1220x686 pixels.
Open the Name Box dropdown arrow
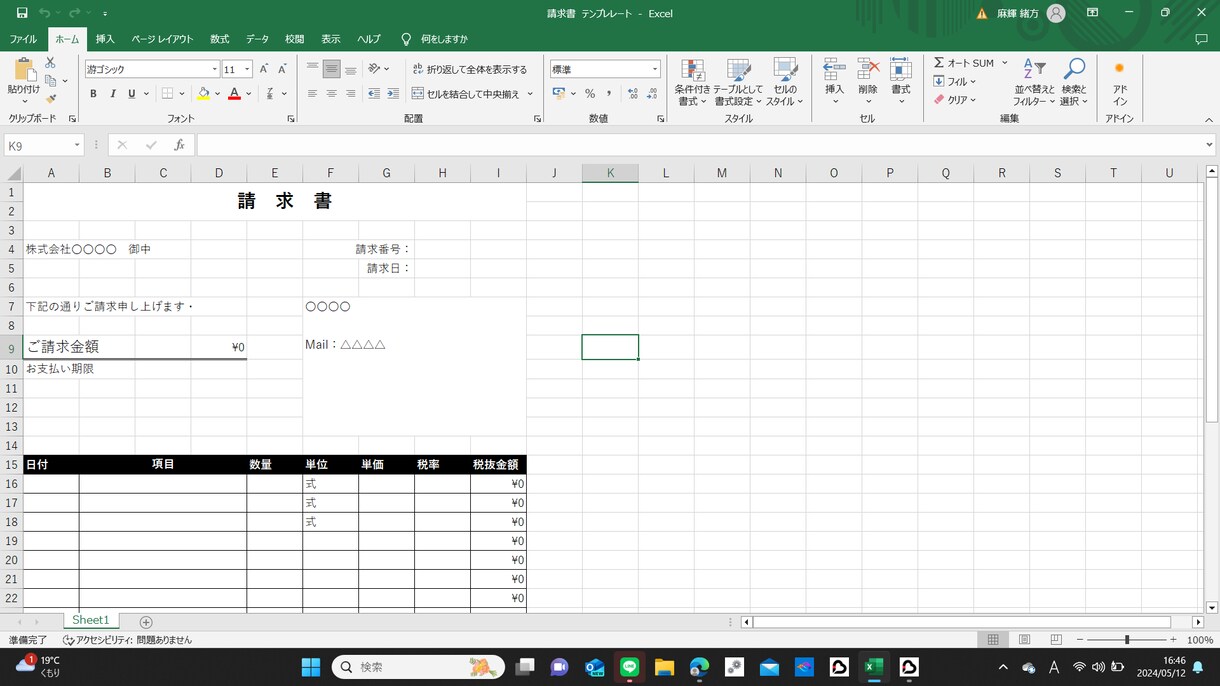point(76,145)
